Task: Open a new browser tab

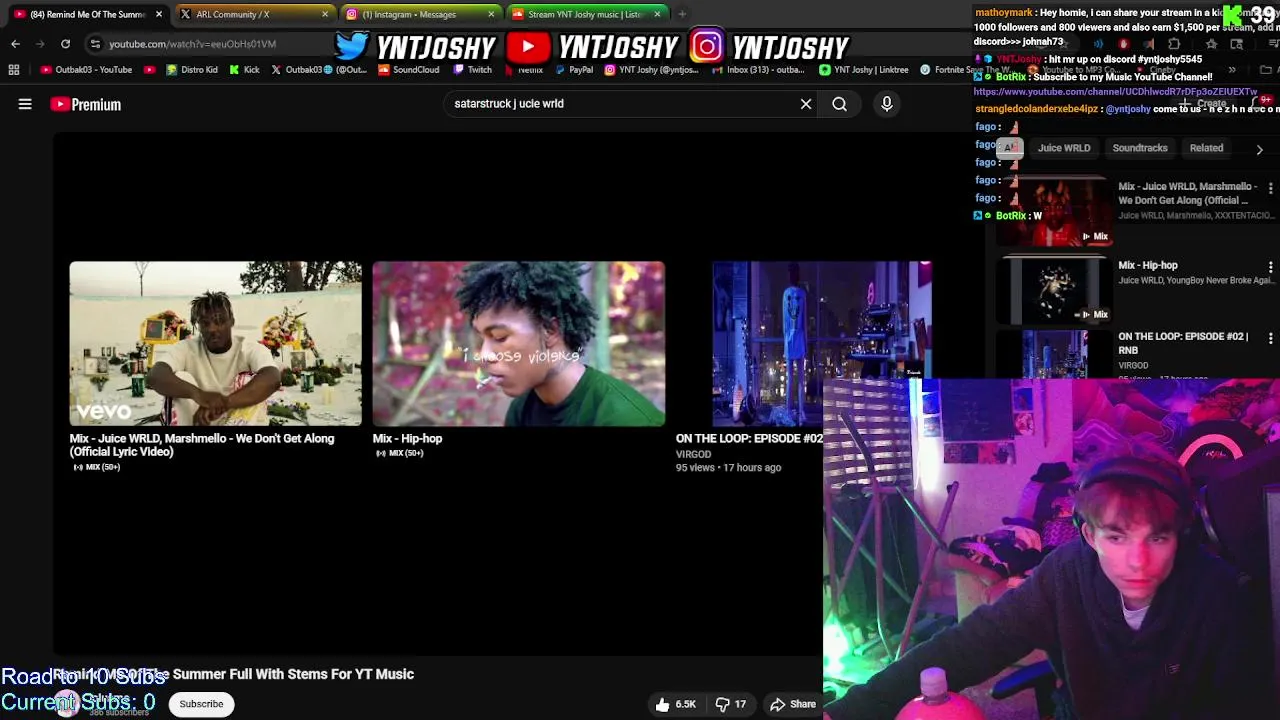Action: [682, 14]
